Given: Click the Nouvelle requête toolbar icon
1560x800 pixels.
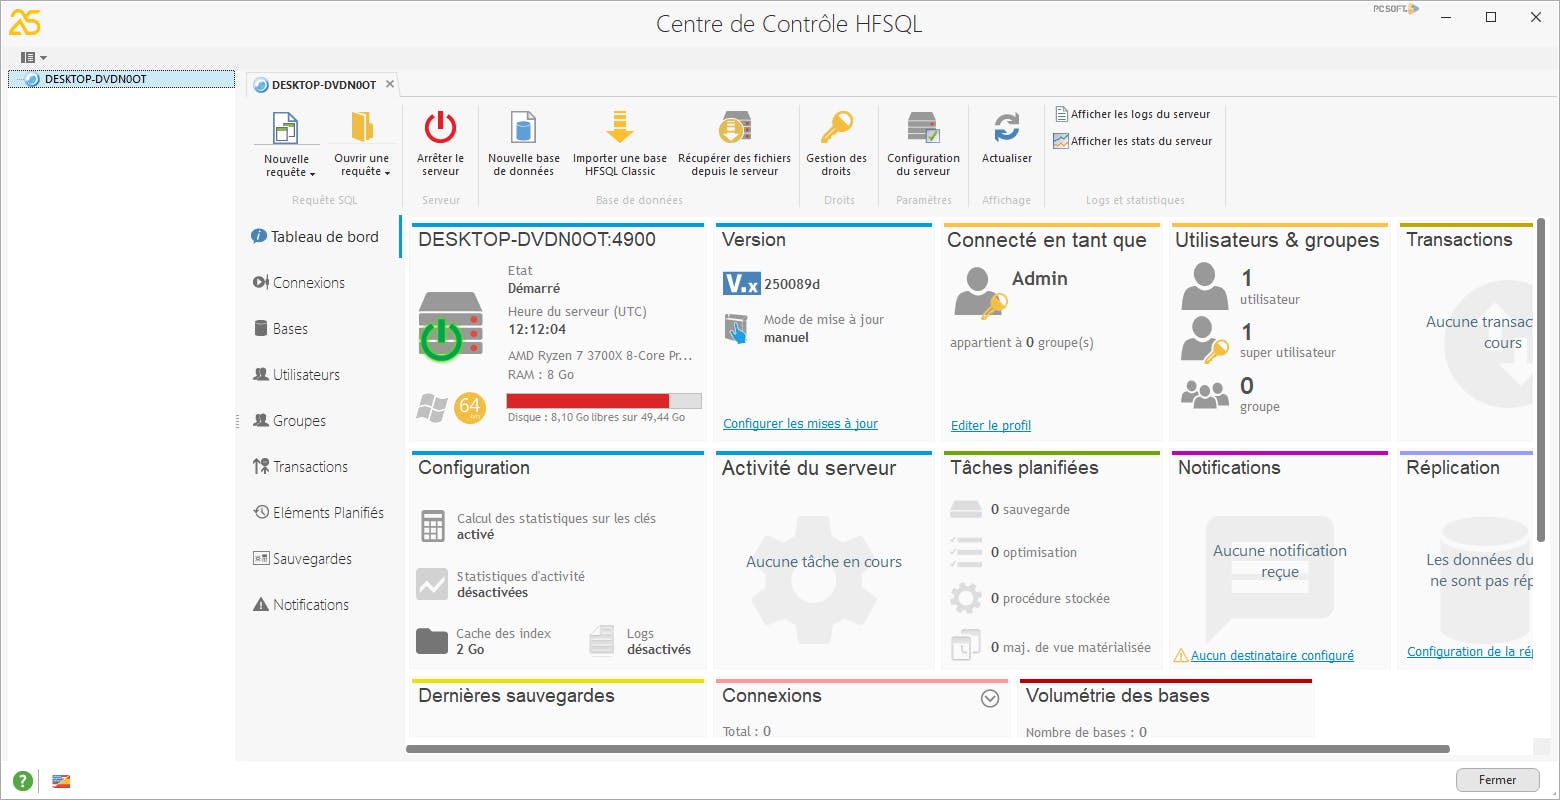Looking at the screenshot, I should coord(286,128).
